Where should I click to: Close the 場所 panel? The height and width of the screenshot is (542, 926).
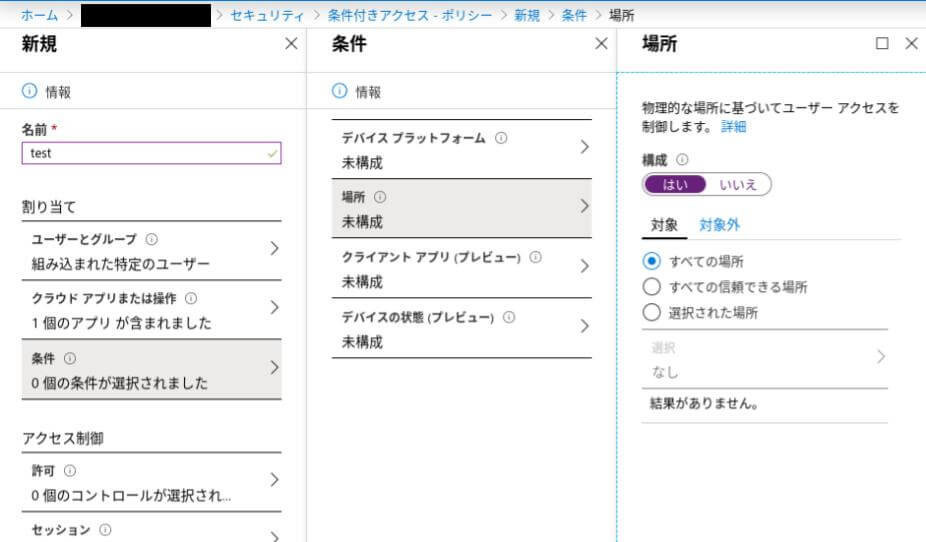[911, 44]
